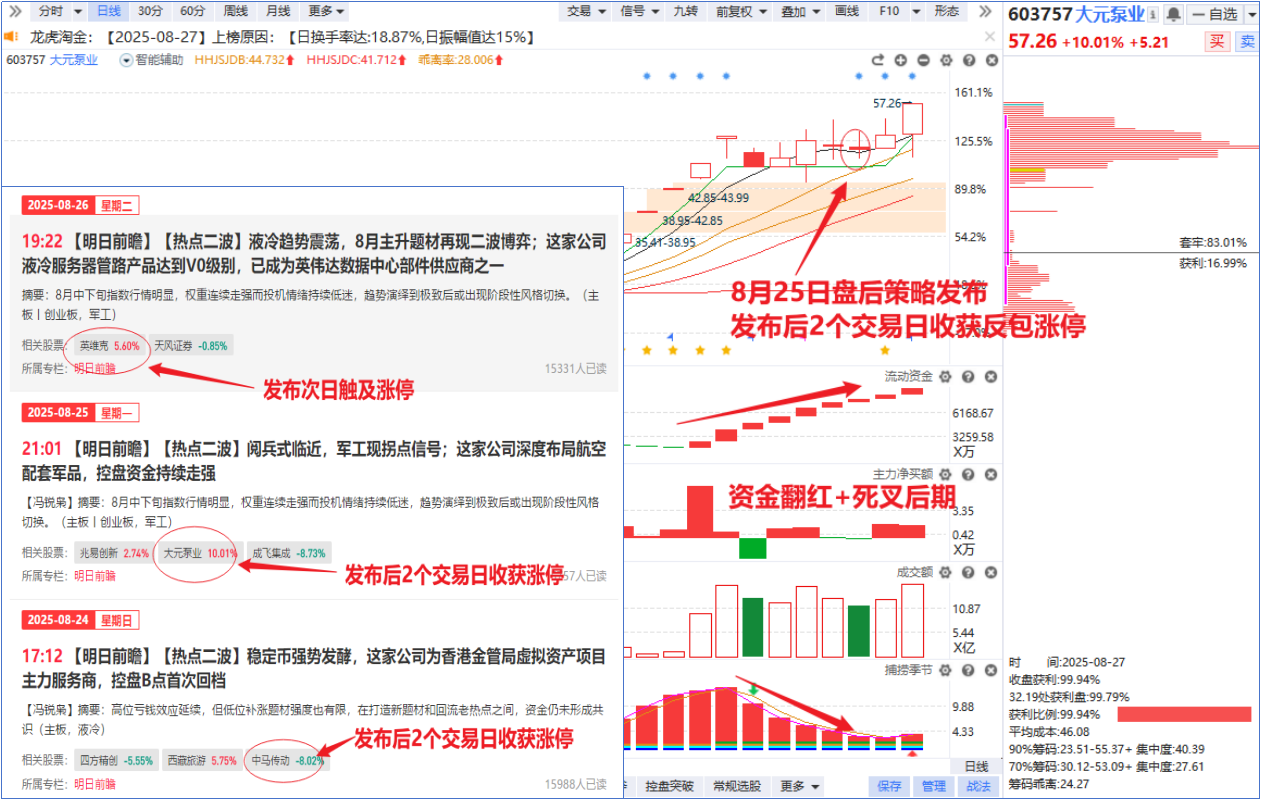This screenshot has height=800, width=1261.
Task: Open settings gear of 捕捞季节 indicator
Action: (945, 670)
